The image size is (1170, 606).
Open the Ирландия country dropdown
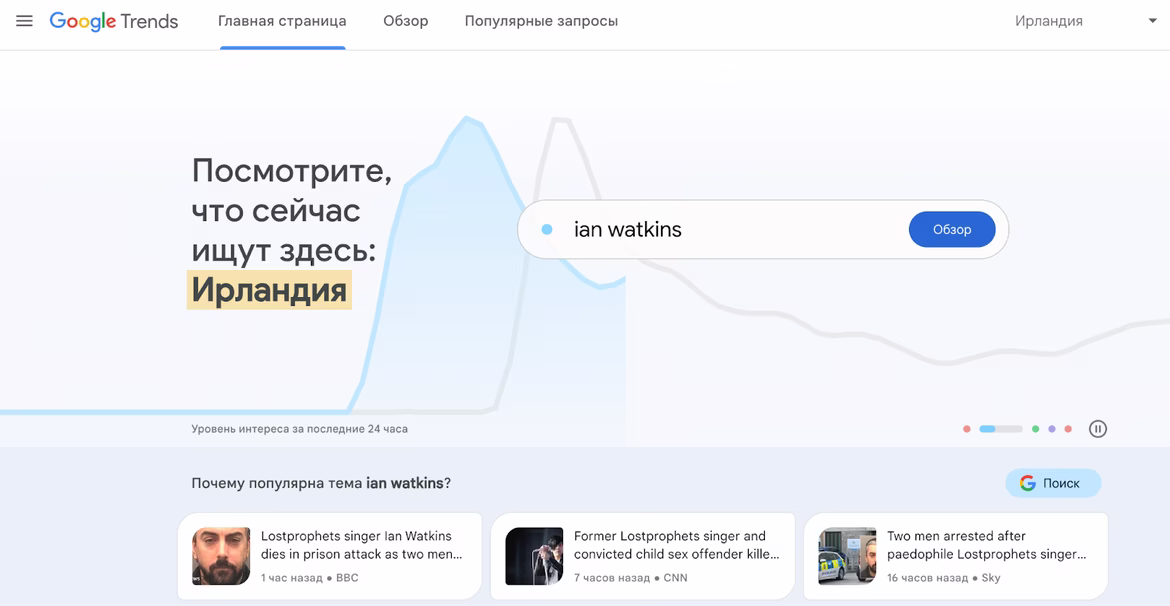coord(1048,21)
